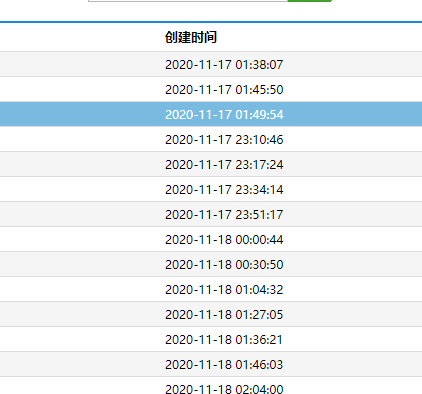Click the empty right area of the 01:38:07 row
The height and width of the screenshot is (394, 422).
coord(353,64)
